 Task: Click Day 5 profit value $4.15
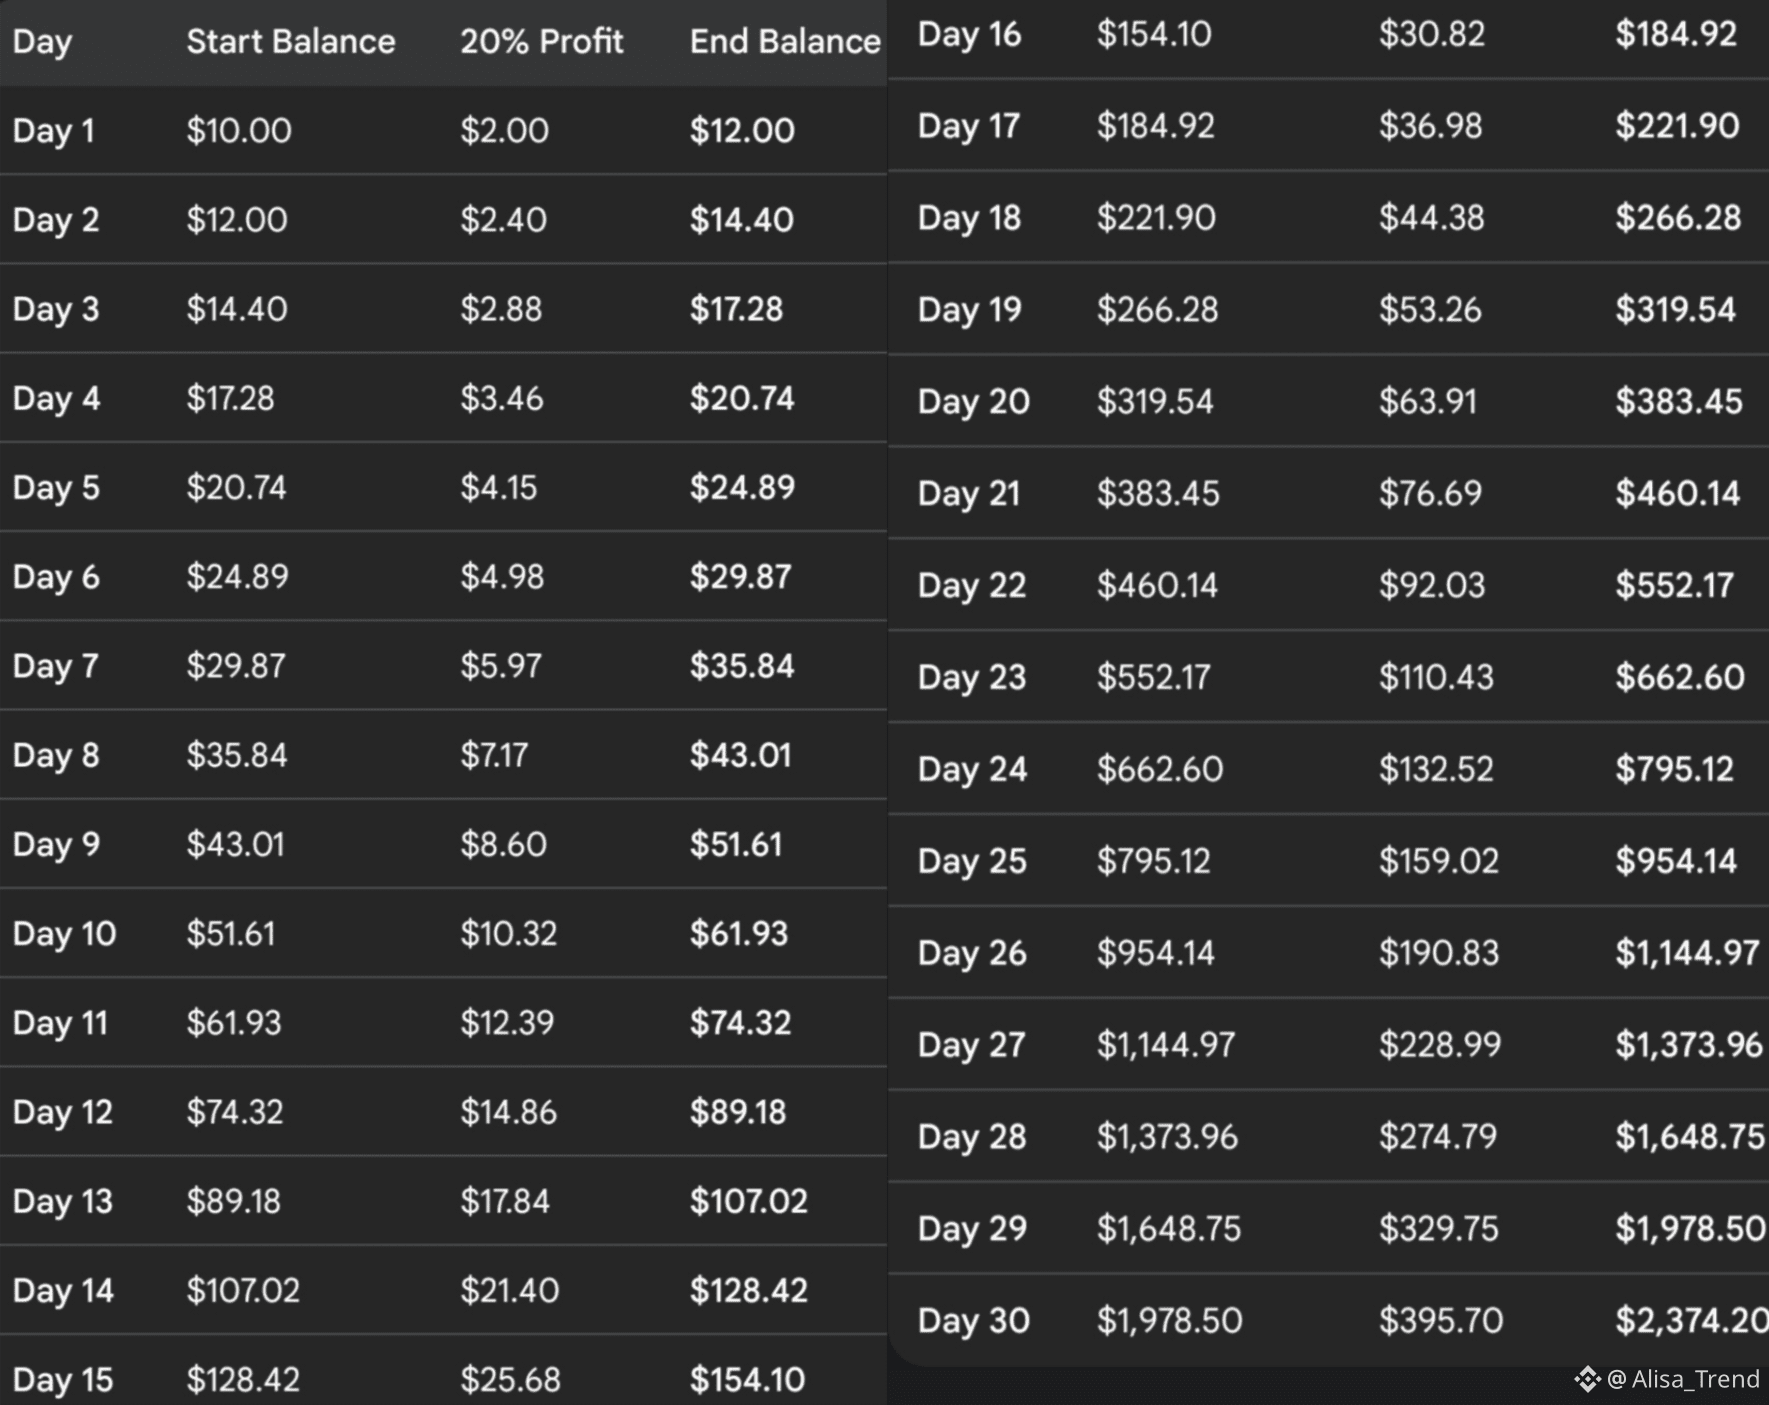point(498,488)
